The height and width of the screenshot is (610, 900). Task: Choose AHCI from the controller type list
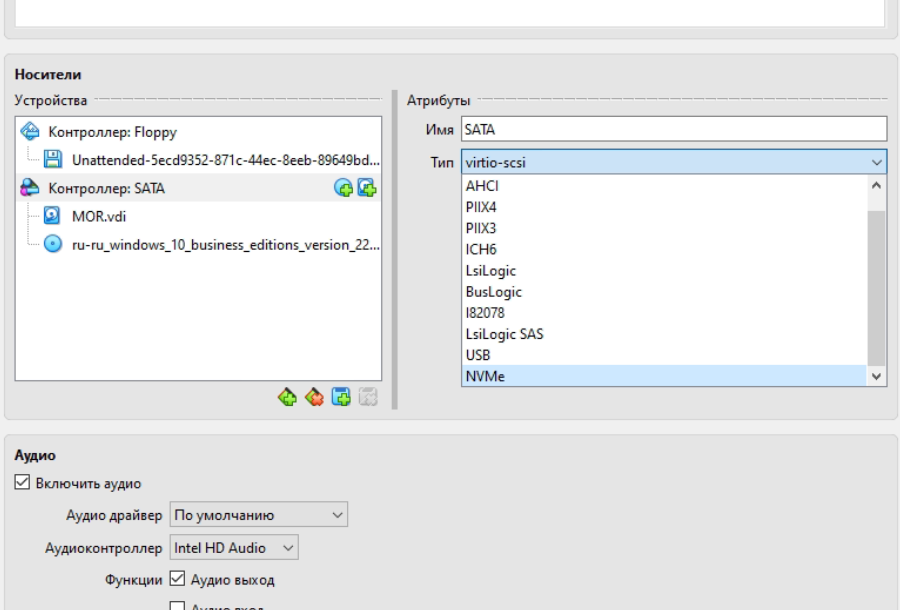click(x=482, y=186)
